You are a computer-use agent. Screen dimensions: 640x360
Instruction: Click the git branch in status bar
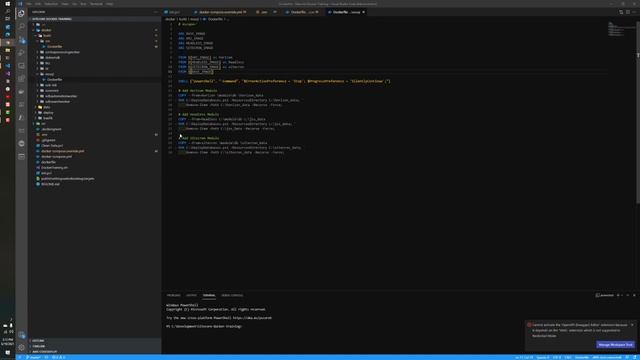click(x=33, y=358)
